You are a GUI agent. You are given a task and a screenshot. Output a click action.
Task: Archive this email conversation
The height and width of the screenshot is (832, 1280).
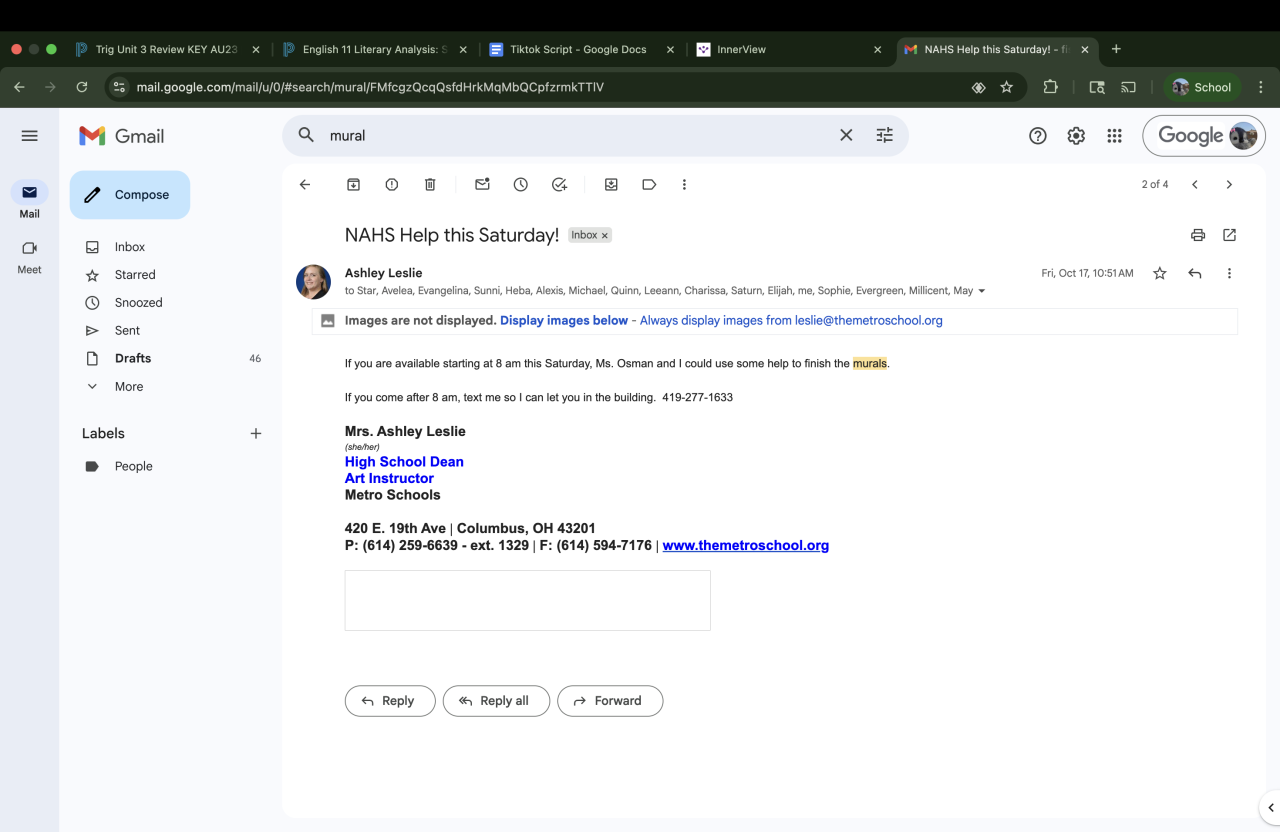click(353, 184)
